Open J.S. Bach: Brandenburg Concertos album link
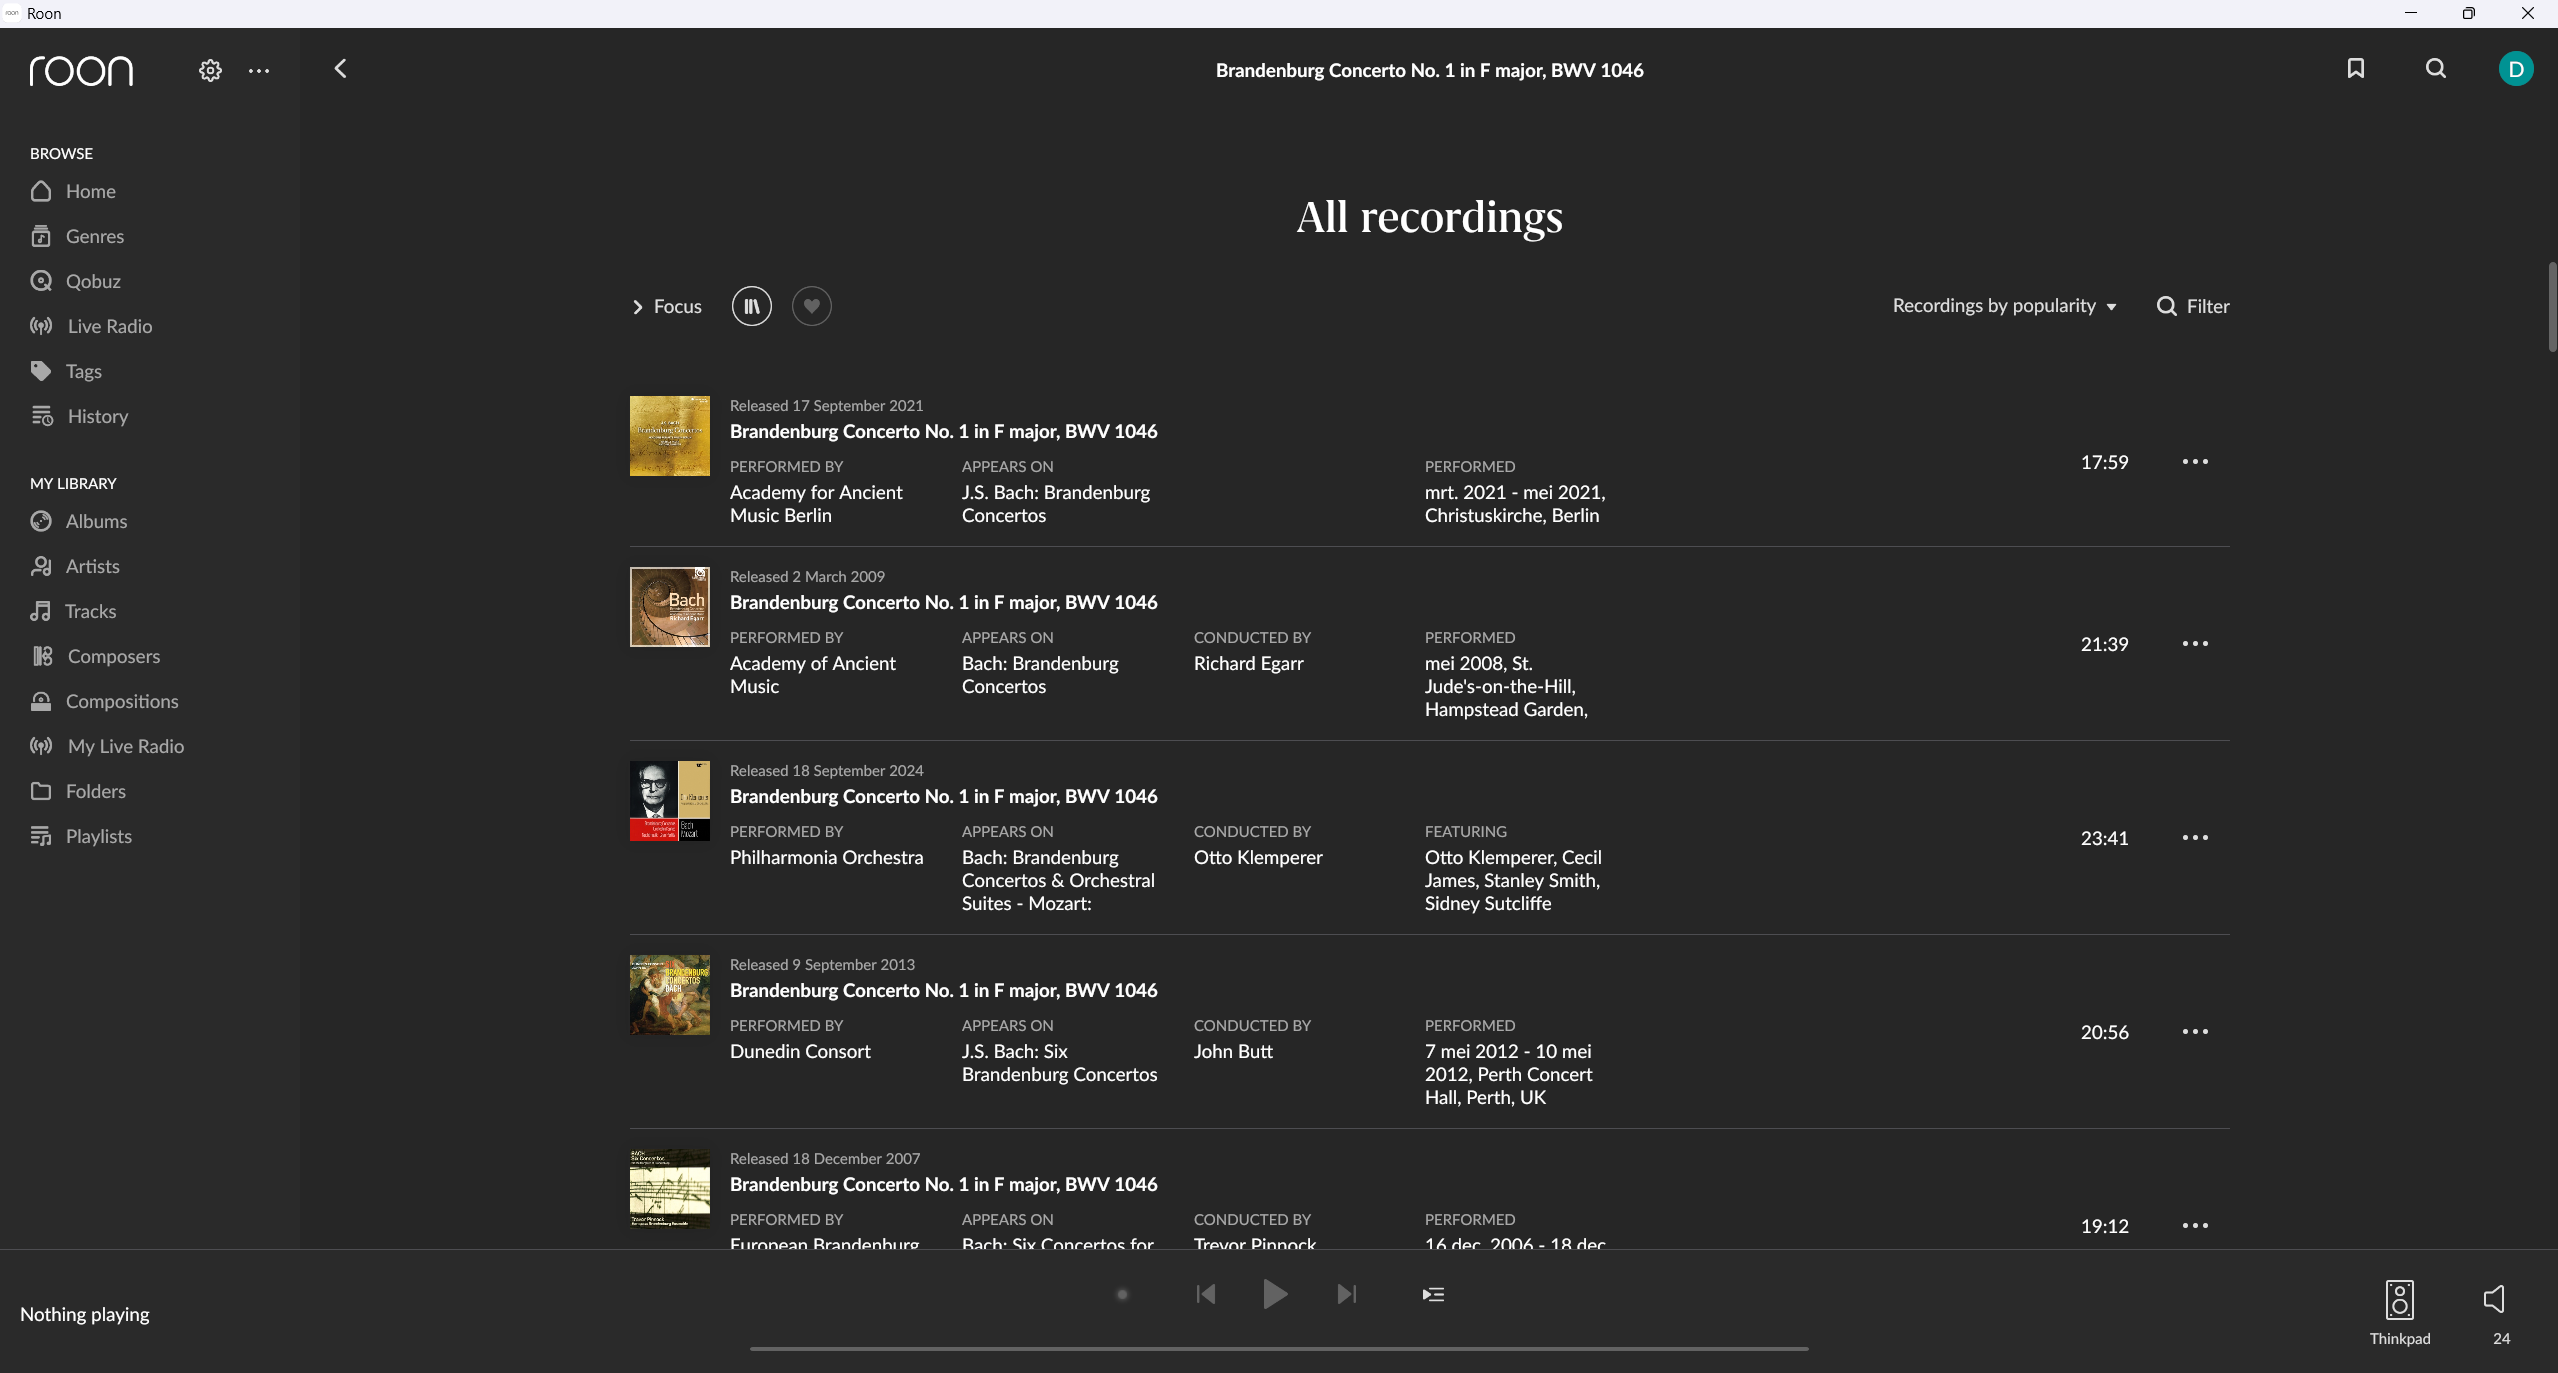Screen dimensions: 2558x1373 (1056, 504)
